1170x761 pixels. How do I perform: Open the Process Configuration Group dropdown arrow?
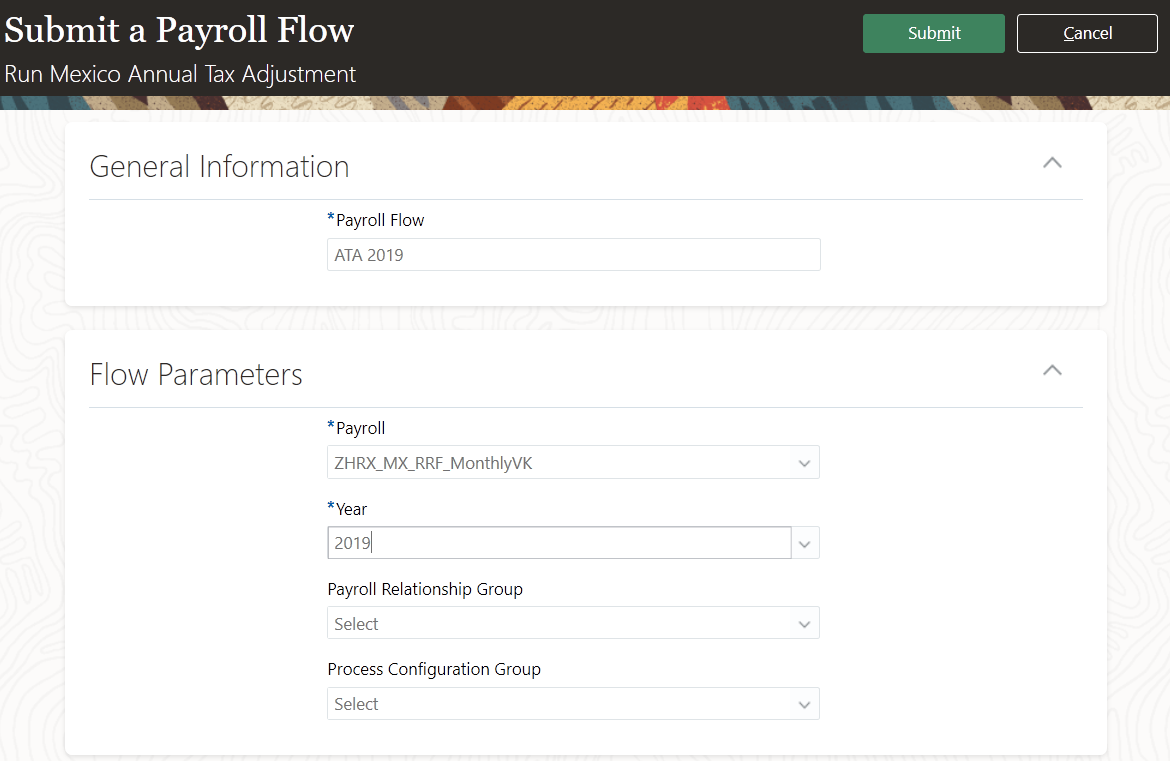coord(805,704)
